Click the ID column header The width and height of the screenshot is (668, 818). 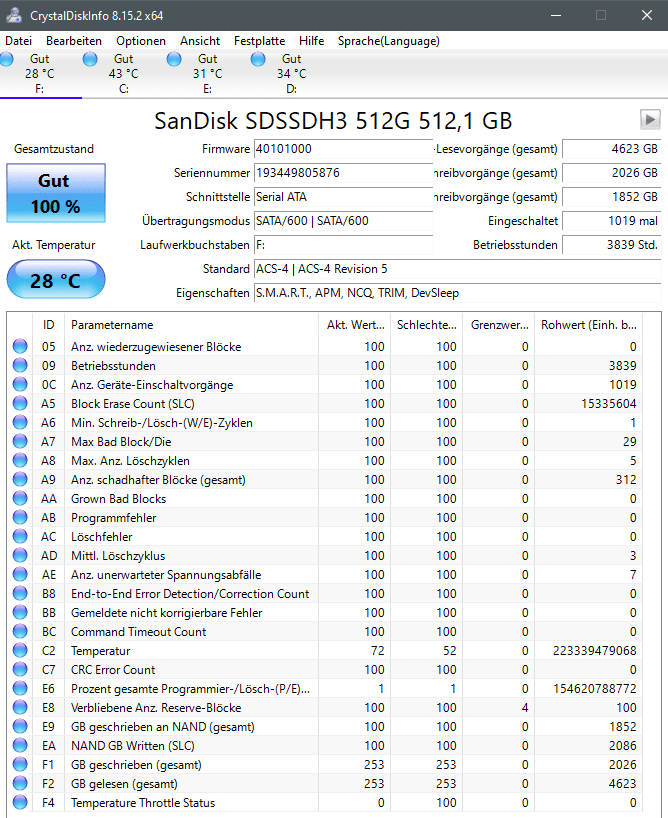[x=49, y=324]
